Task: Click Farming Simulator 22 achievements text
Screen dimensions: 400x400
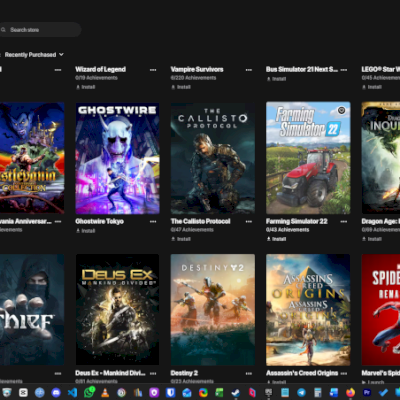Action: pyautogui.click(x=287, y=230)
